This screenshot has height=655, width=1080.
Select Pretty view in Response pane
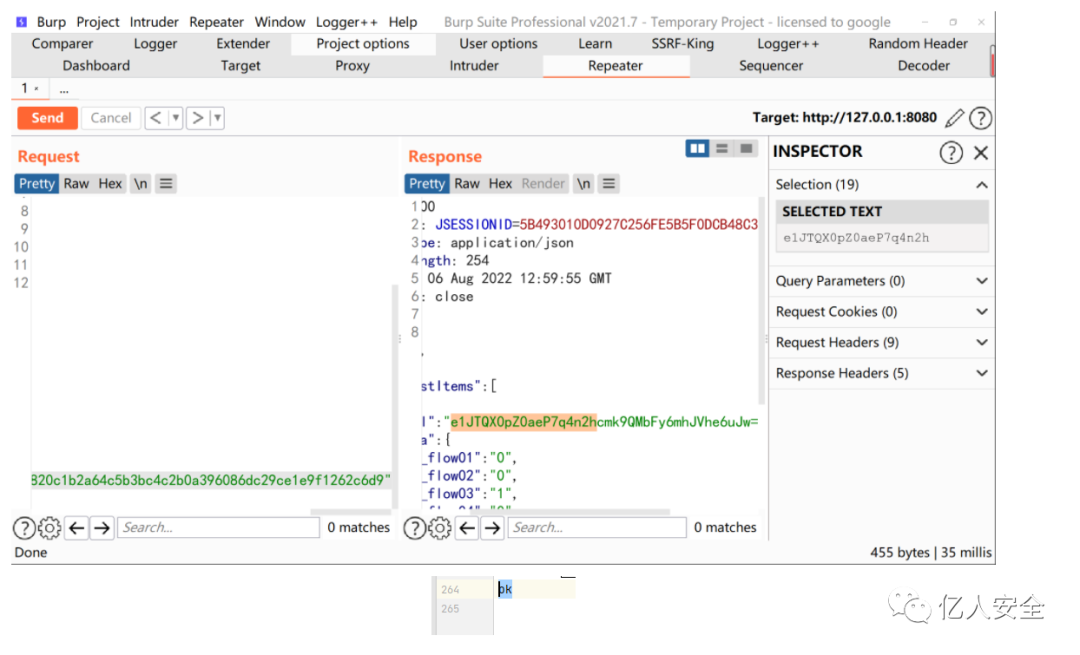(427, 184)
